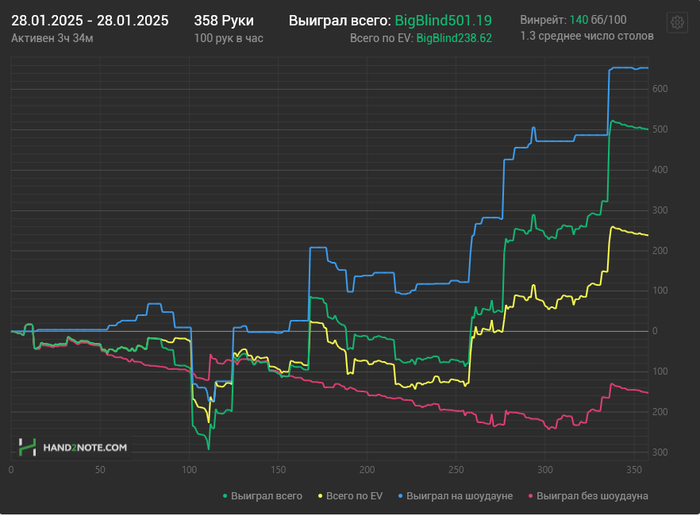Toggle the 'Всего по EV' yellow legend series
700x516 pixels.
coord(350,496)
